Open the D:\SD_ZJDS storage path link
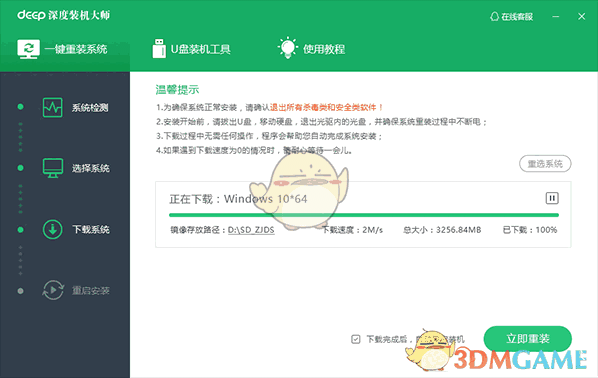 coord(251,230)
